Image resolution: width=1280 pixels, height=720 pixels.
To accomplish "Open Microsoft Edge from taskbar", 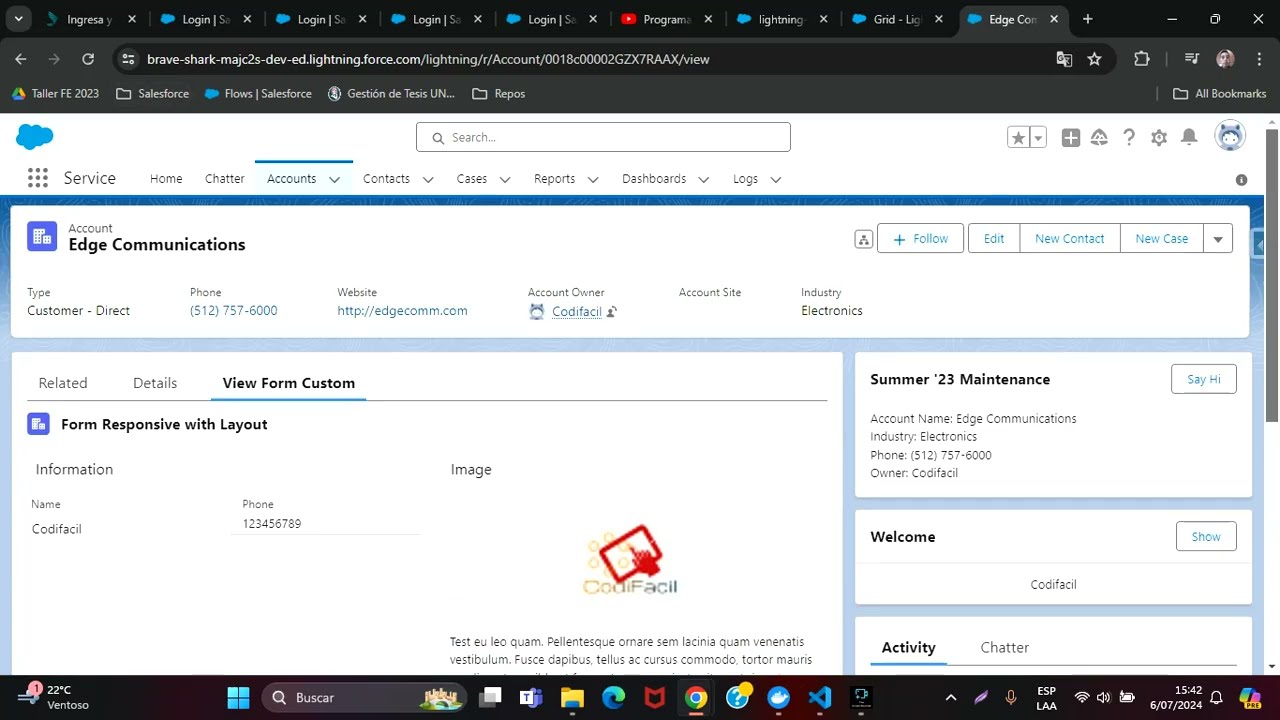I will click(613, 697).
